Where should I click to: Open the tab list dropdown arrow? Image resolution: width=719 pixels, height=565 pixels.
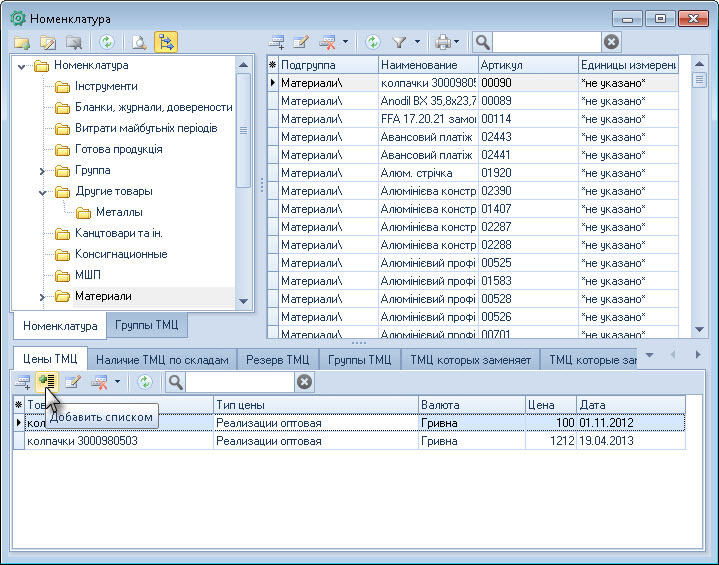[650, 355]
